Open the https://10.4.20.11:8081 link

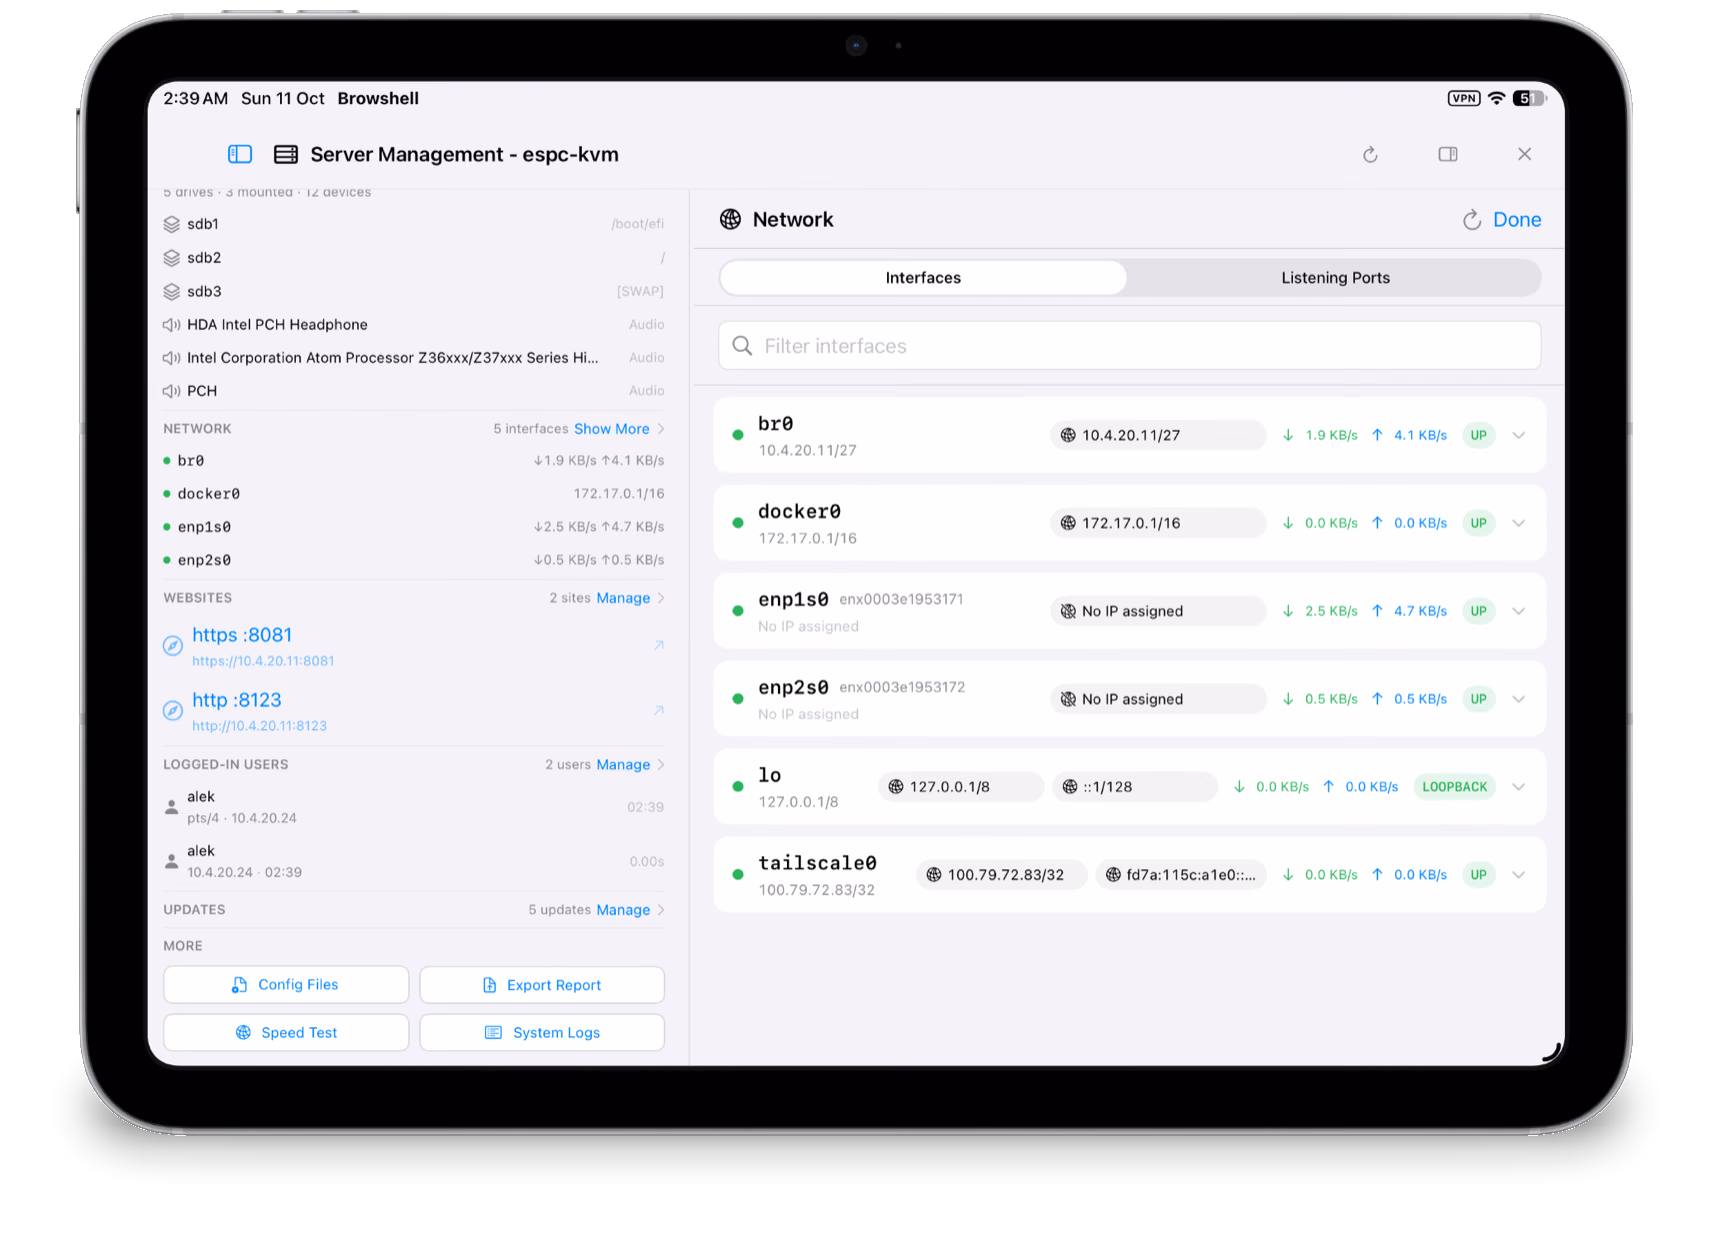tap(263, 661)
